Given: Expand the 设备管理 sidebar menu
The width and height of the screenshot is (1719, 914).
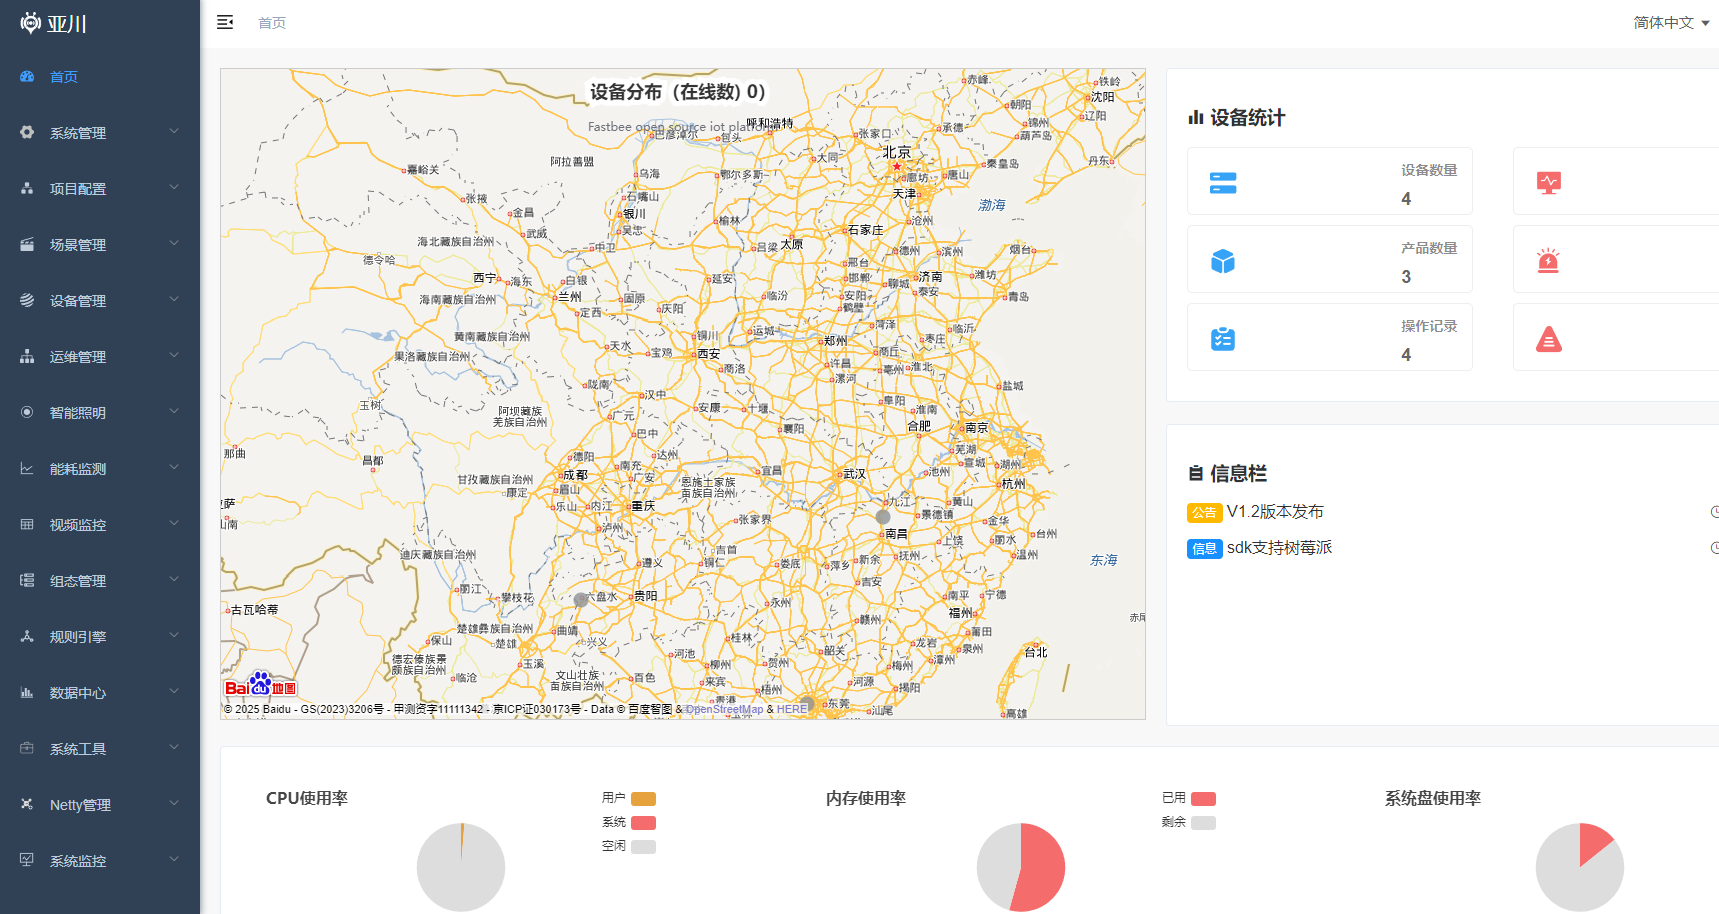Looking at the screenshot, I should (77, 300).
